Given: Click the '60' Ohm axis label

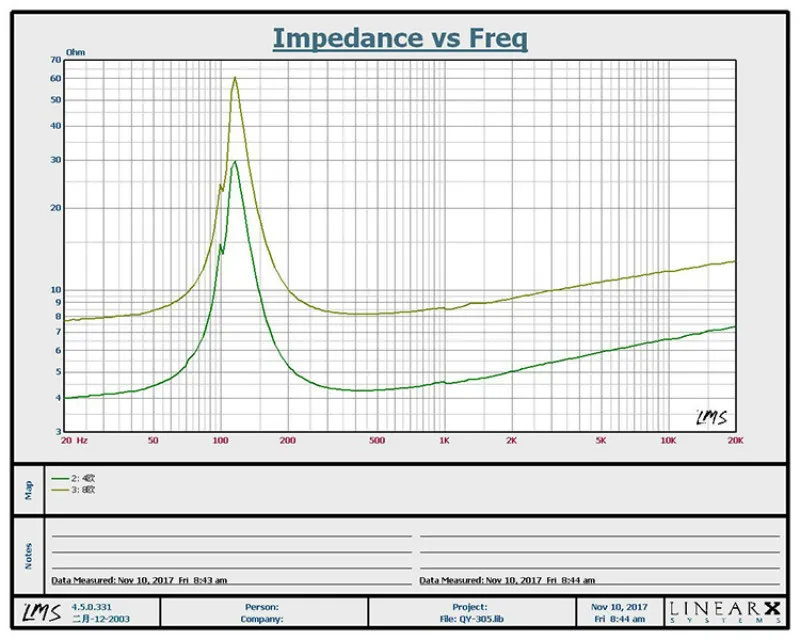Looking at the screenshot, I should (56, 79).
